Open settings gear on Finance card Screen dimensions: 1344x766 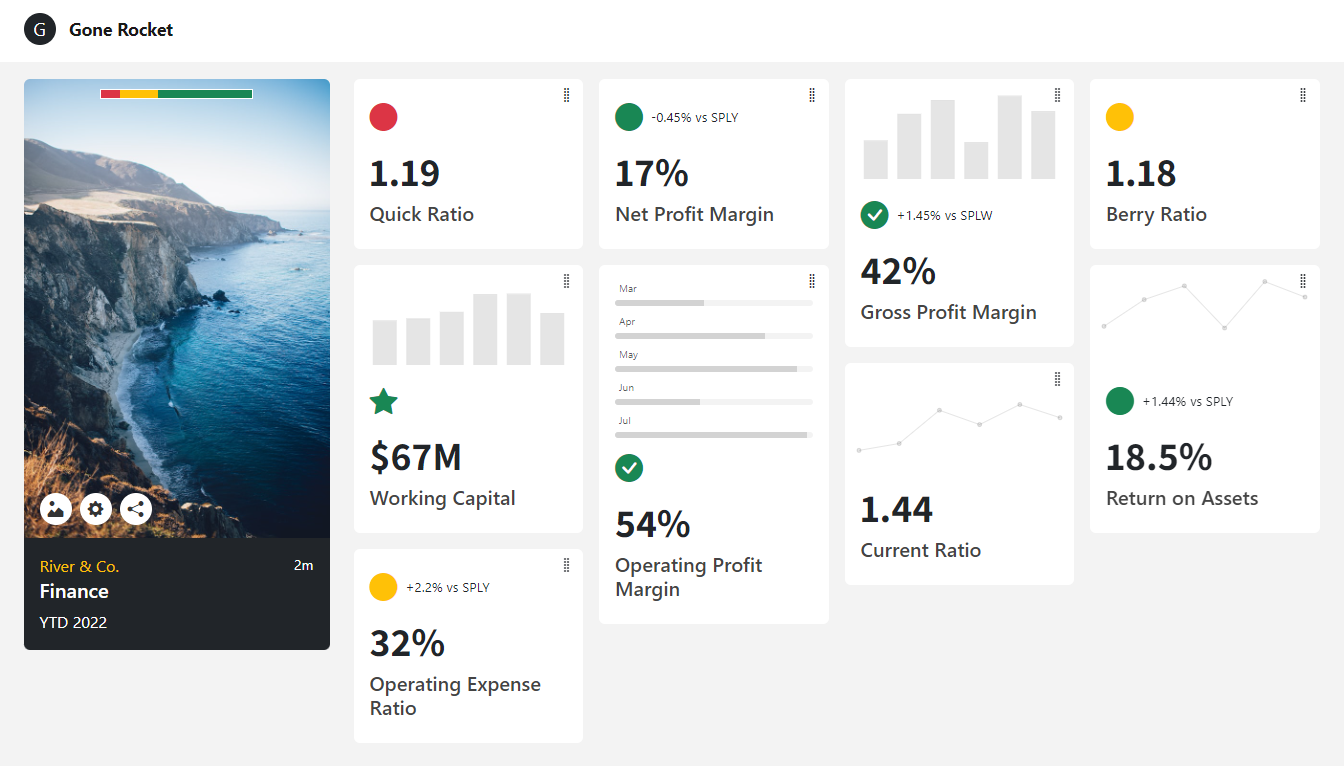pos(96,509)
